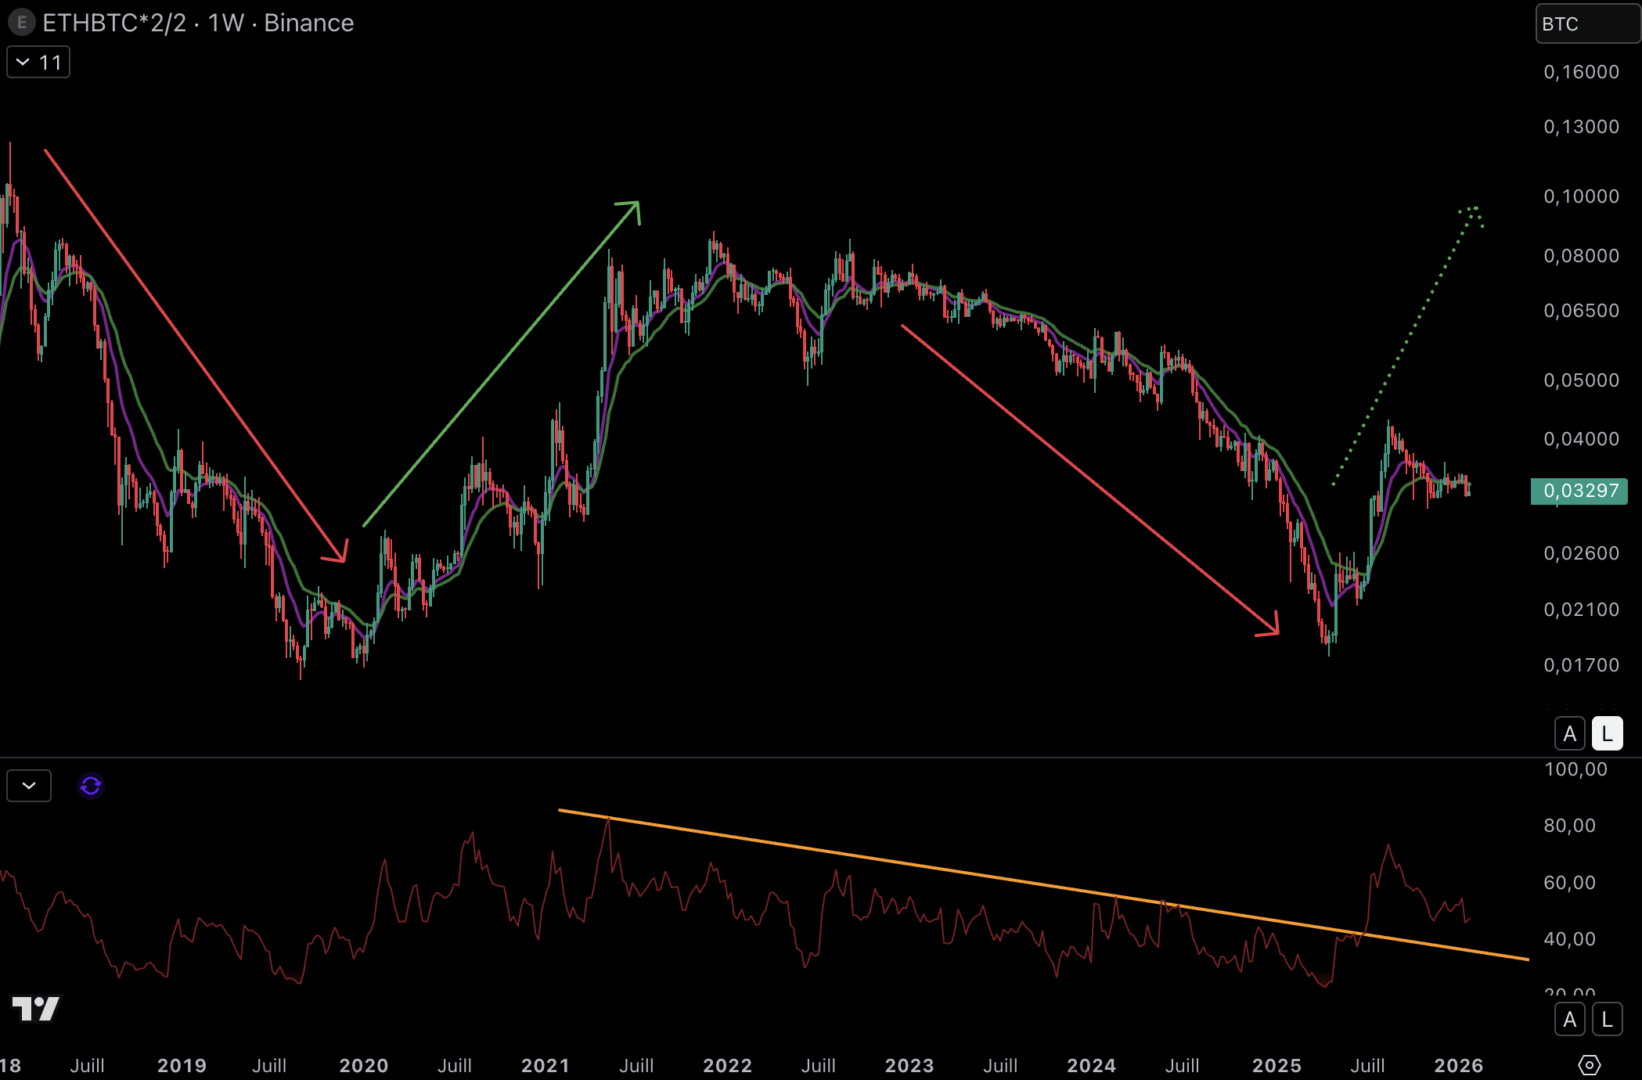1642x1080 pixels.
Task: Click the 2022 label on time axis
Action: coord(727,1065)
